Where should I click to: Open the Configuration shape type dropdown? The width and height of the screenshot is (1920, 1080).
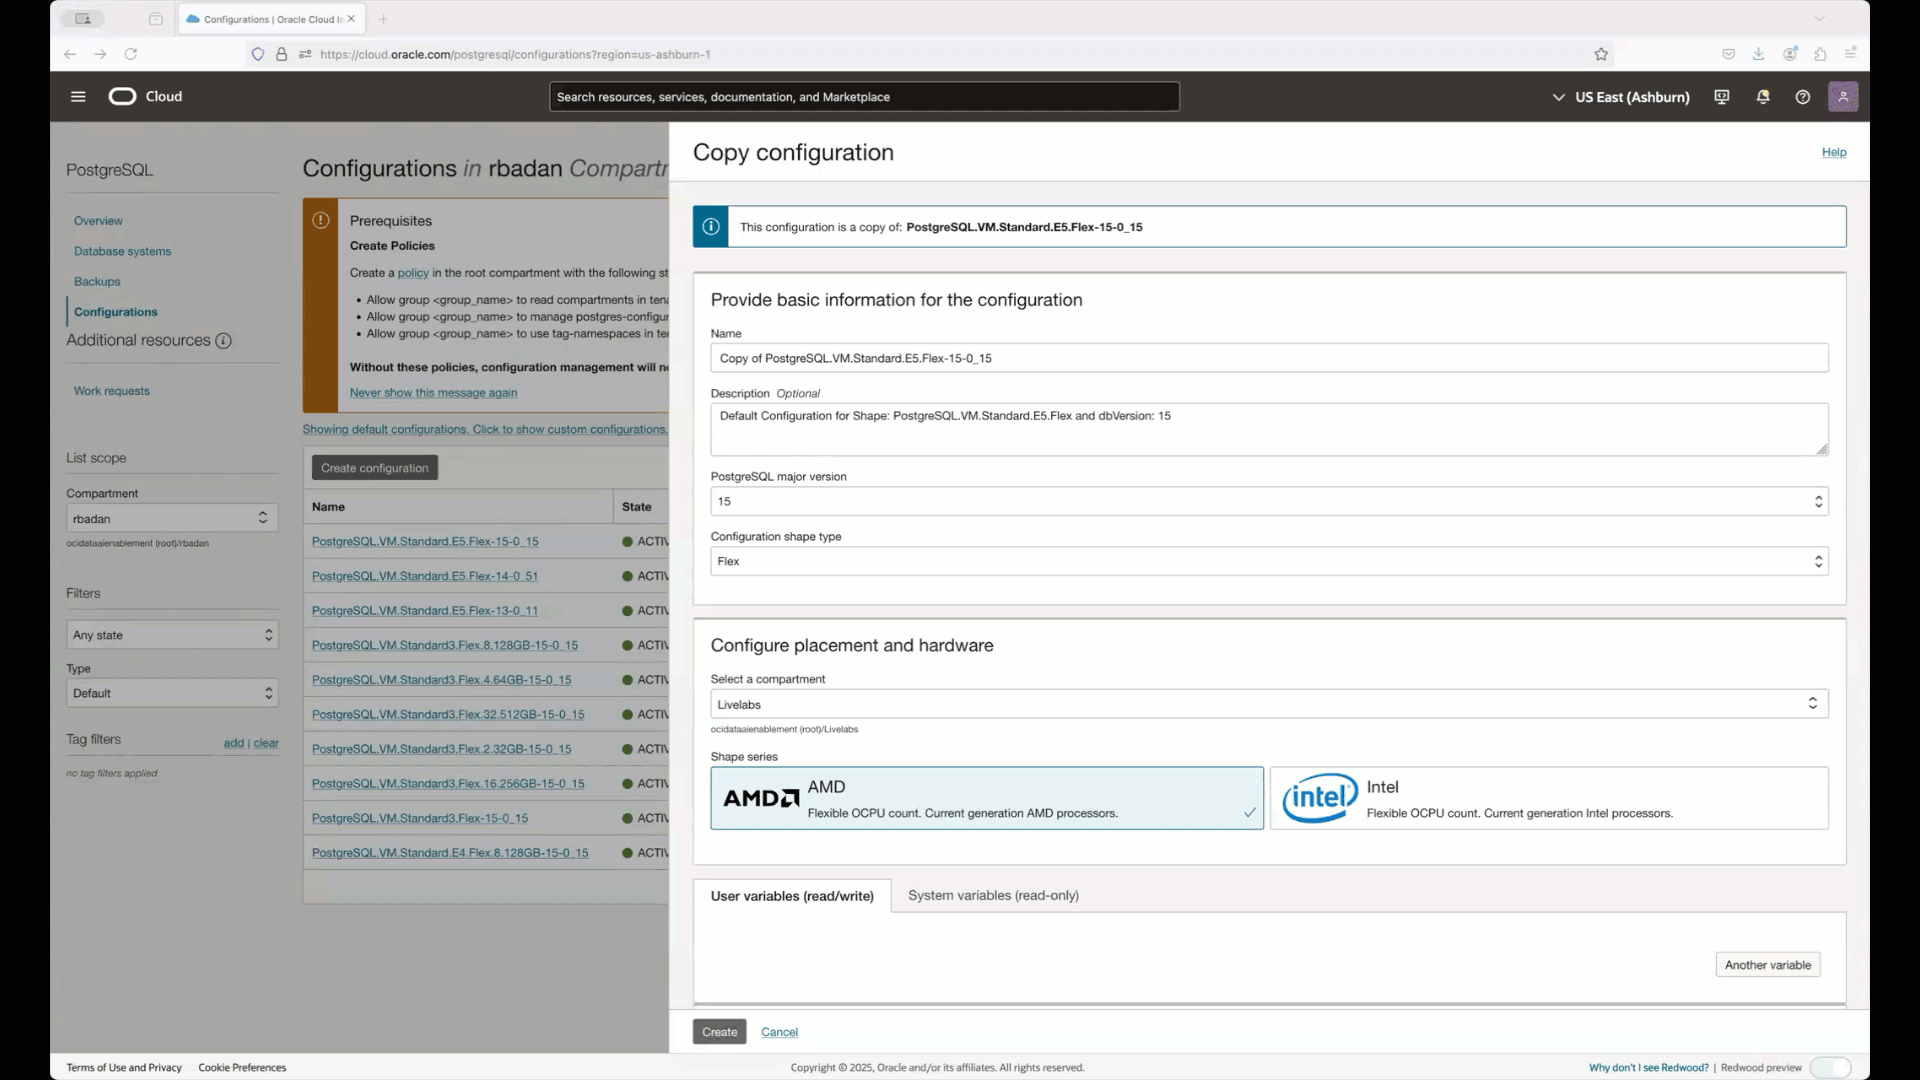[1817, 561]
